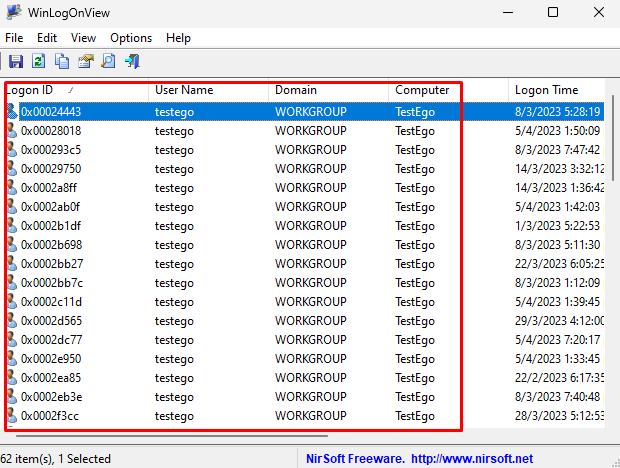Viewport: 620px width, 468px height.
Task: Open Properties via toolbar icon
Action: (x=85, y=62)
